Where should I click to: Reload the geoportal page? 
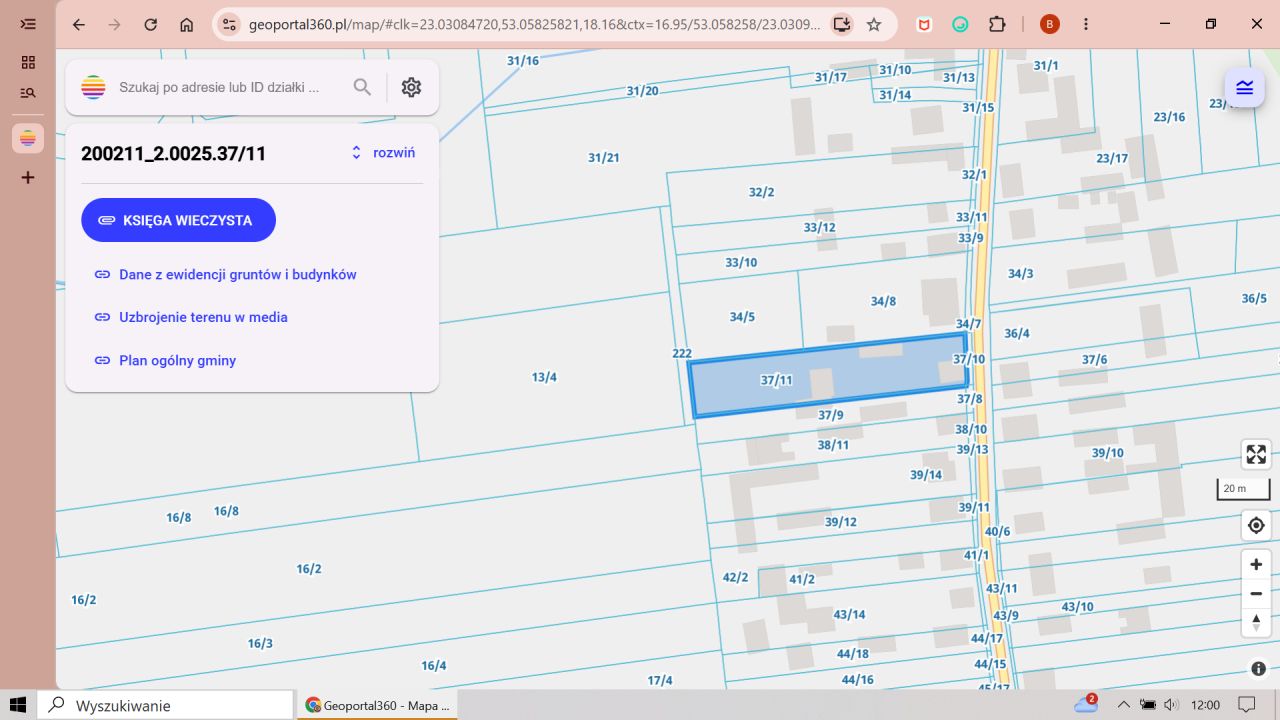click(x=151, y=24)
